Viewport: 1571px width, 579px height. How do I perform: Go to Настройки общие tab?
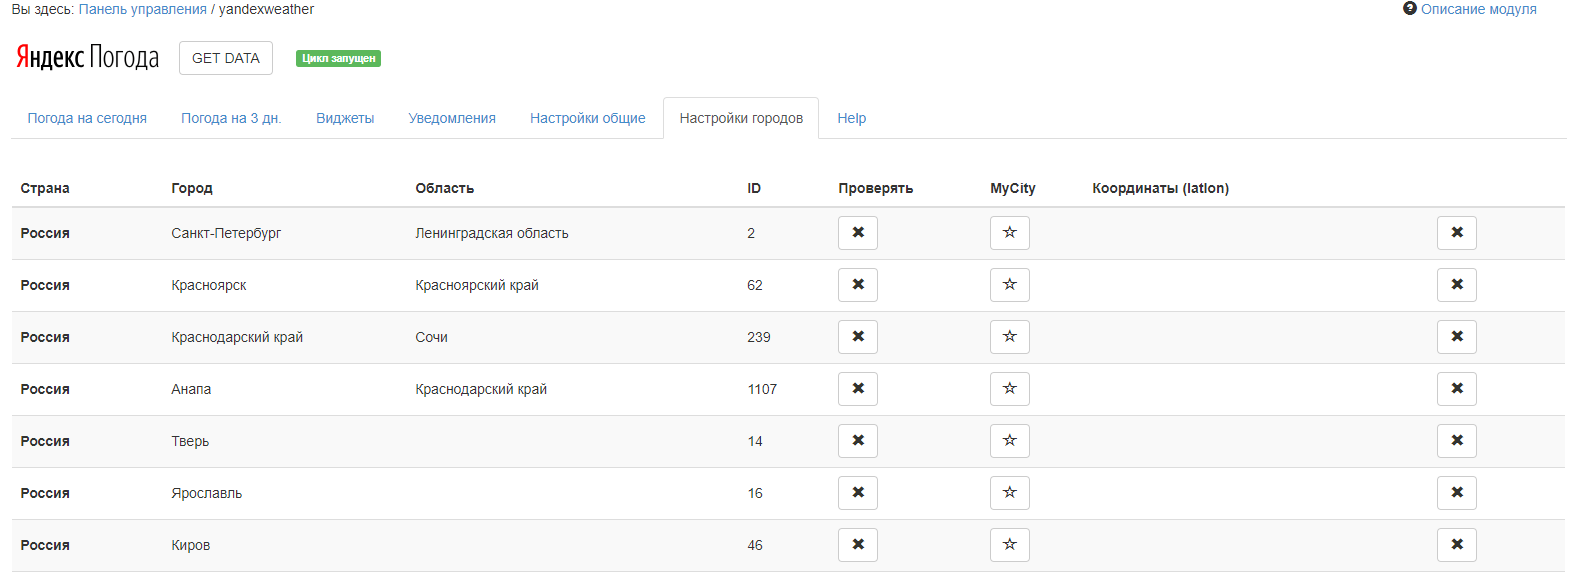587,118
